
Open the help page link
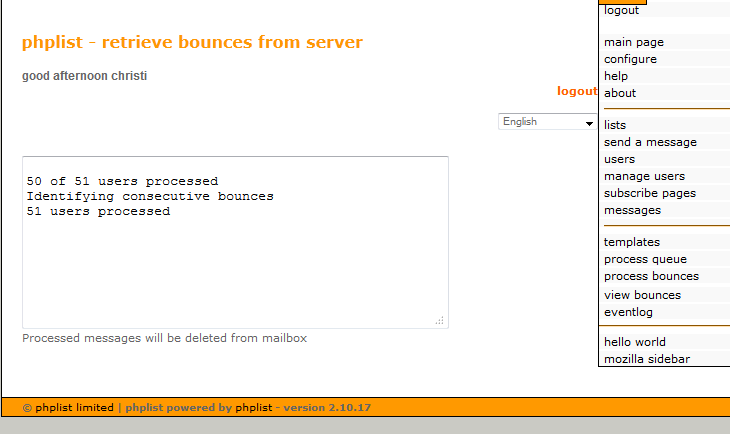[x=616, y=76]
